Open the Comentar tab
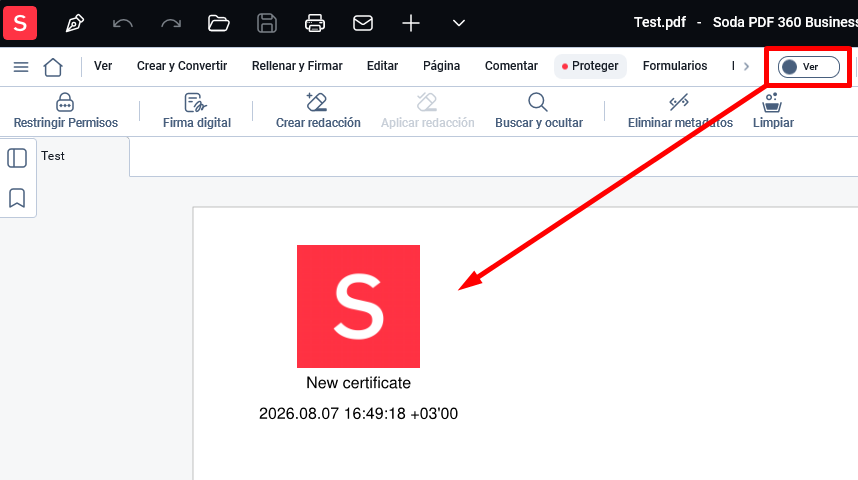Viewport: 858px width, 480px height. point(511,66)
